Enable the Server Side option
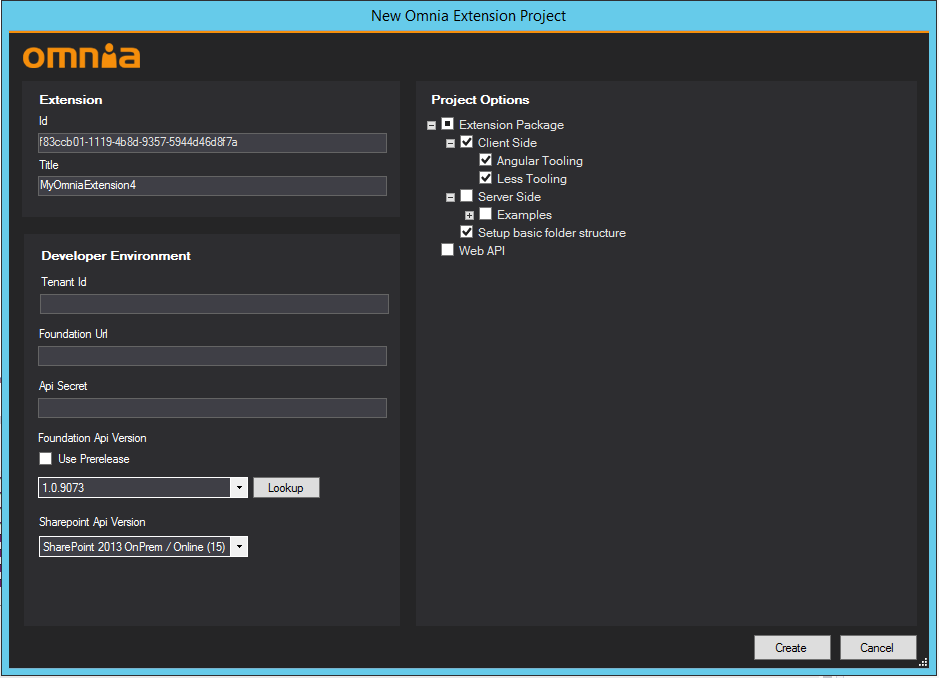 [466, 196]
